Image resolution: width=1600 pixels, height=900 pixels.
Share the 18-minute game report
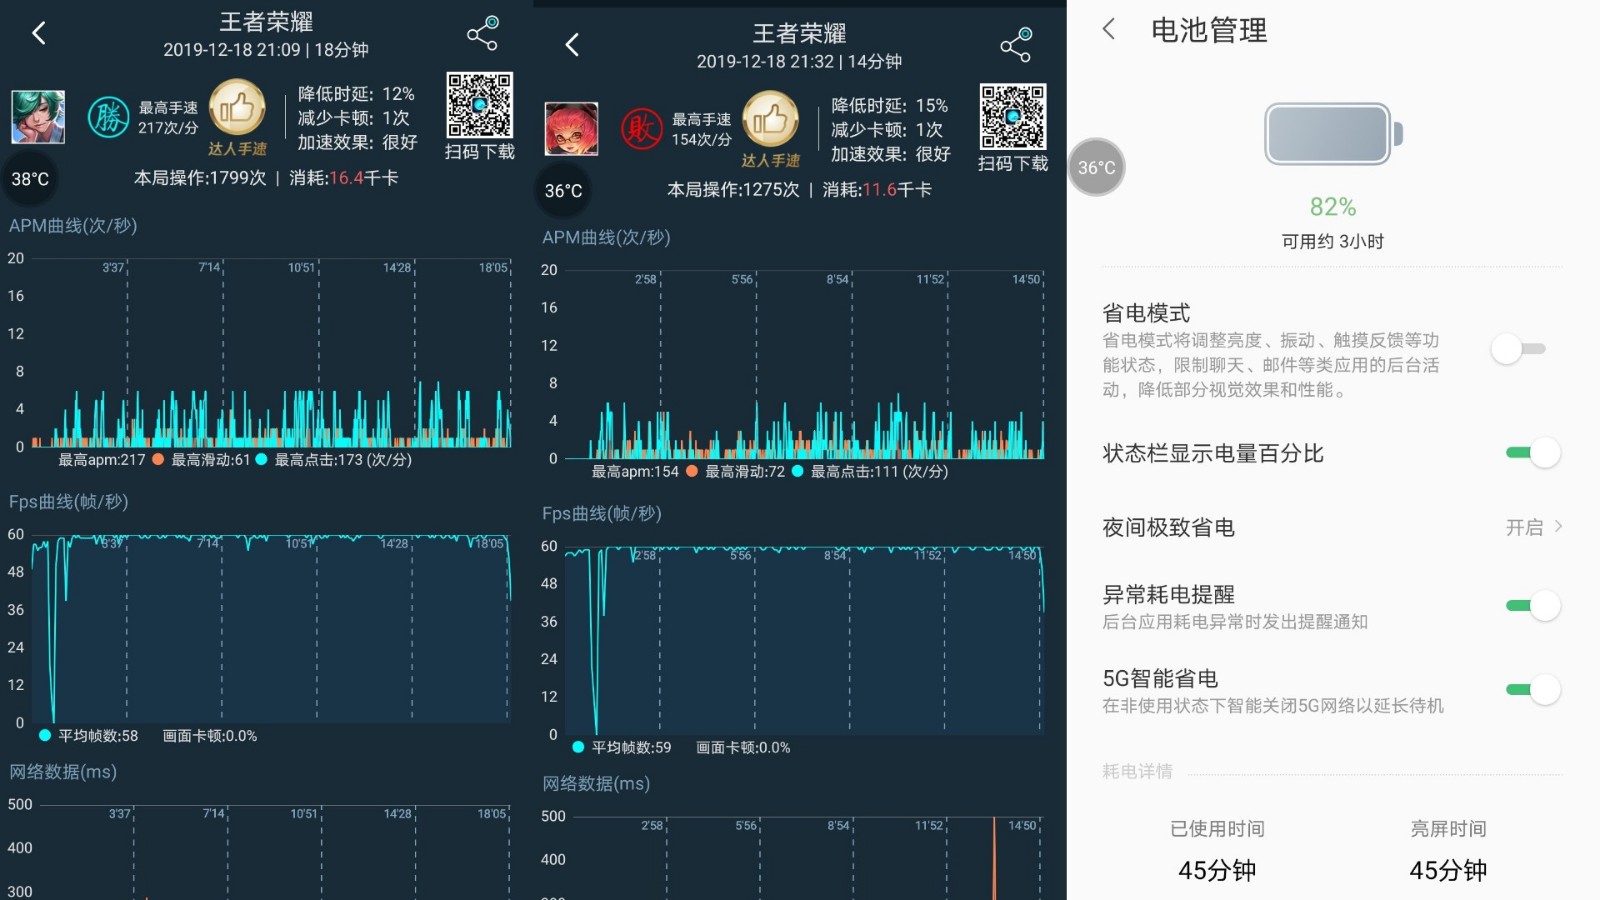(x=483, y=33)
